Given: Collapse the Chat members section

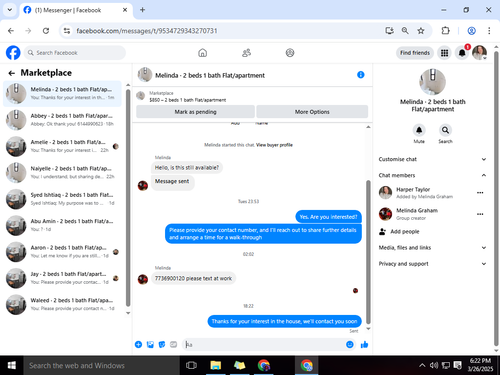Looking at the screenshot, I should pos(432,175).
